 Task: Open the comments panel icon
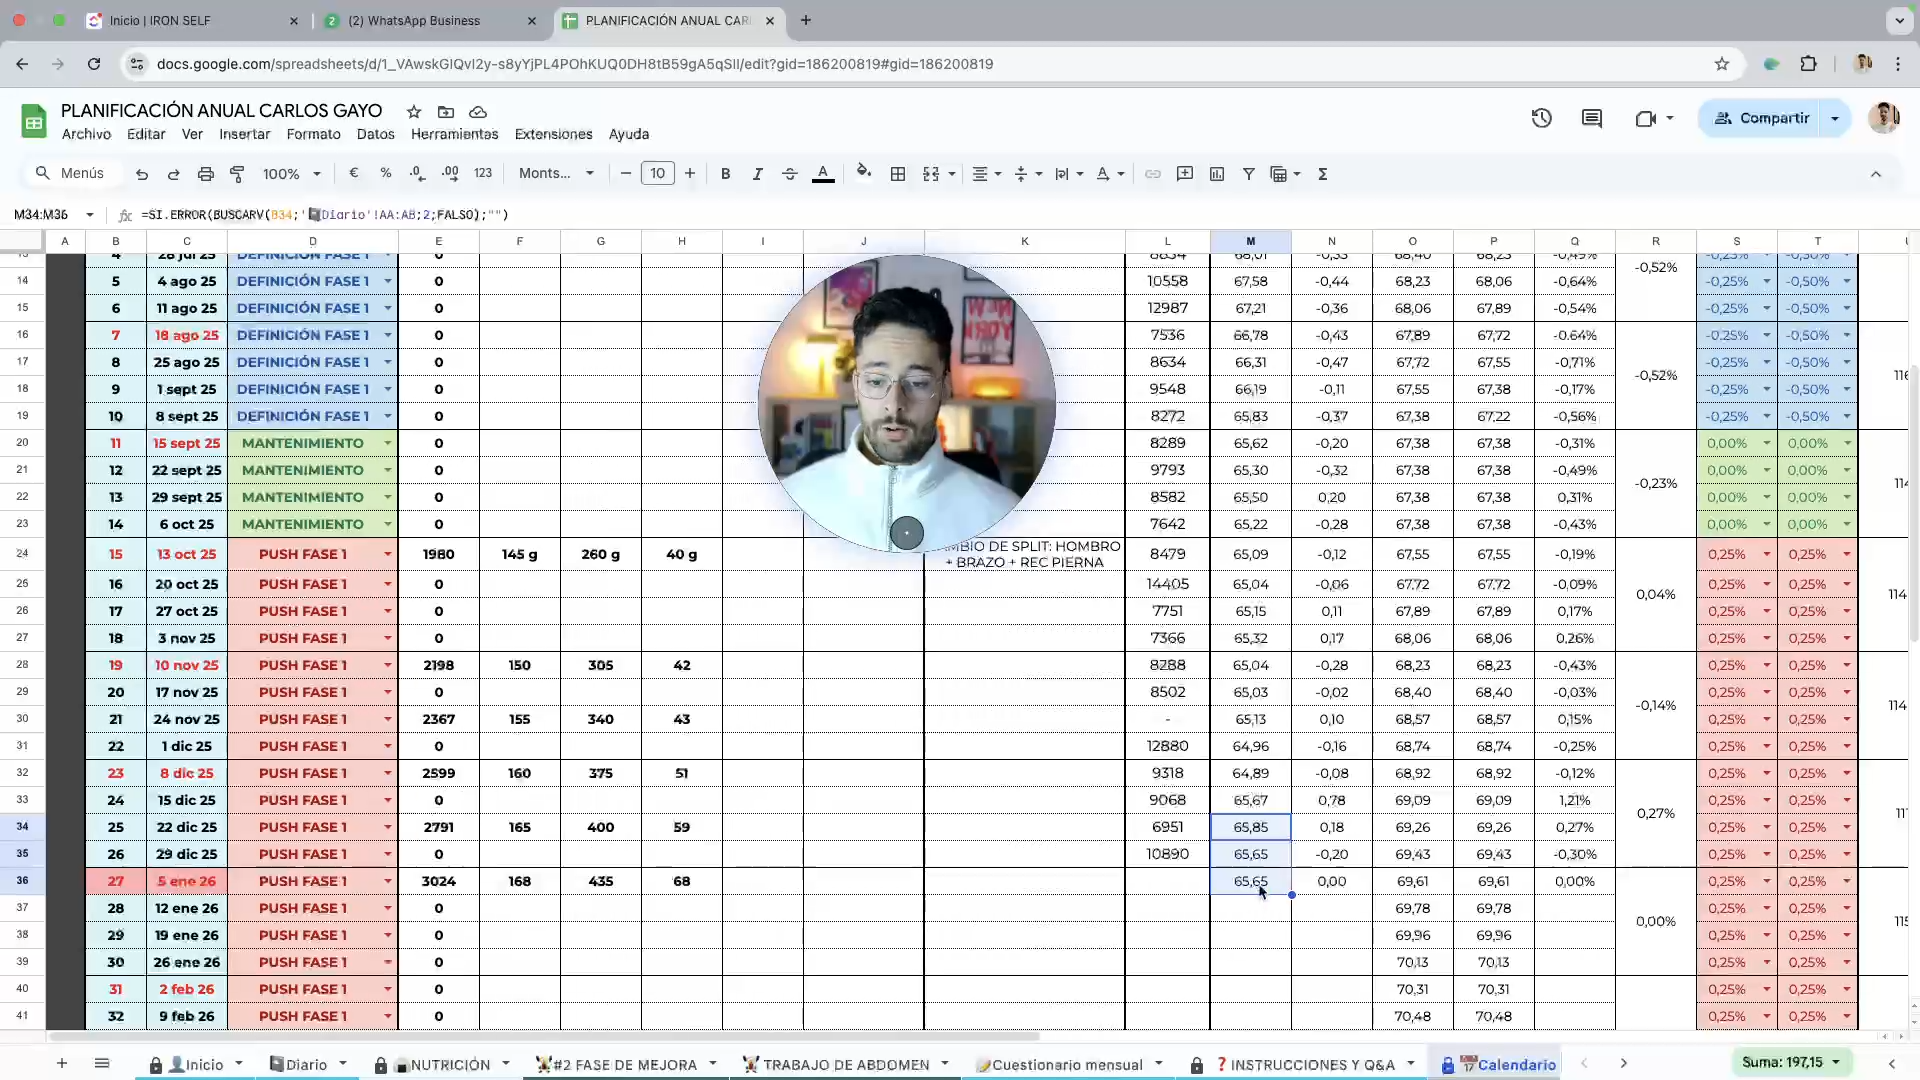[1592, 118]
